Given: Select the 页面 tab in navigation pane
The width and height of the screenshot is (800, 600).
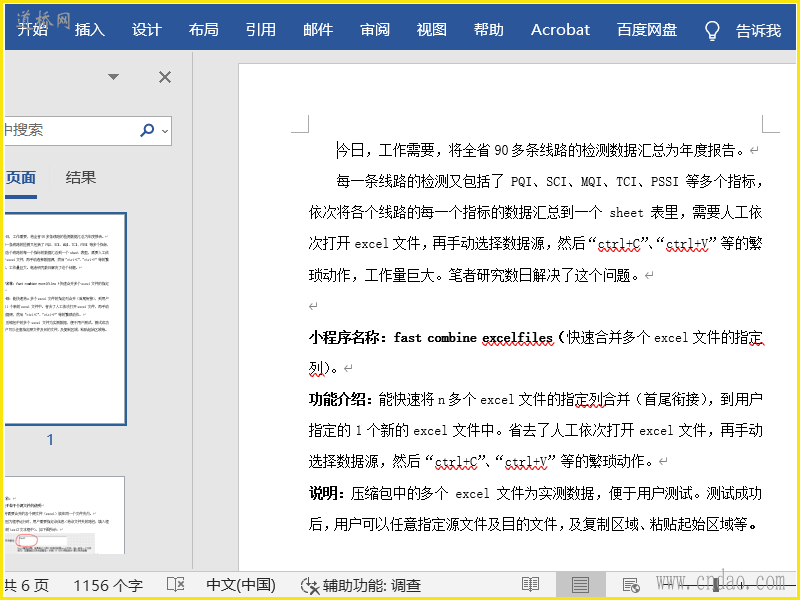Looking at the screenshot, I should click(x=21, y=178).
